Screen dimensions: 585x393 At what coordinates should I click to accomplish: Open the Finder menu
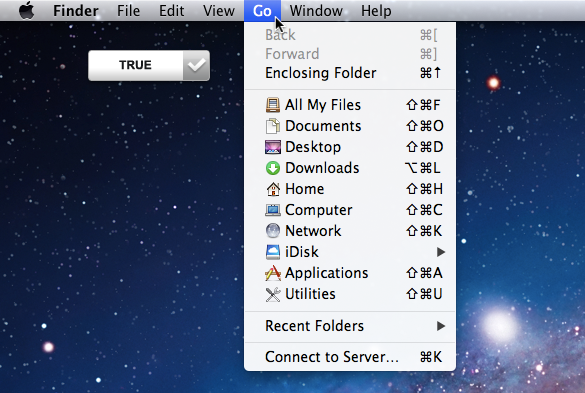[76, 10]
